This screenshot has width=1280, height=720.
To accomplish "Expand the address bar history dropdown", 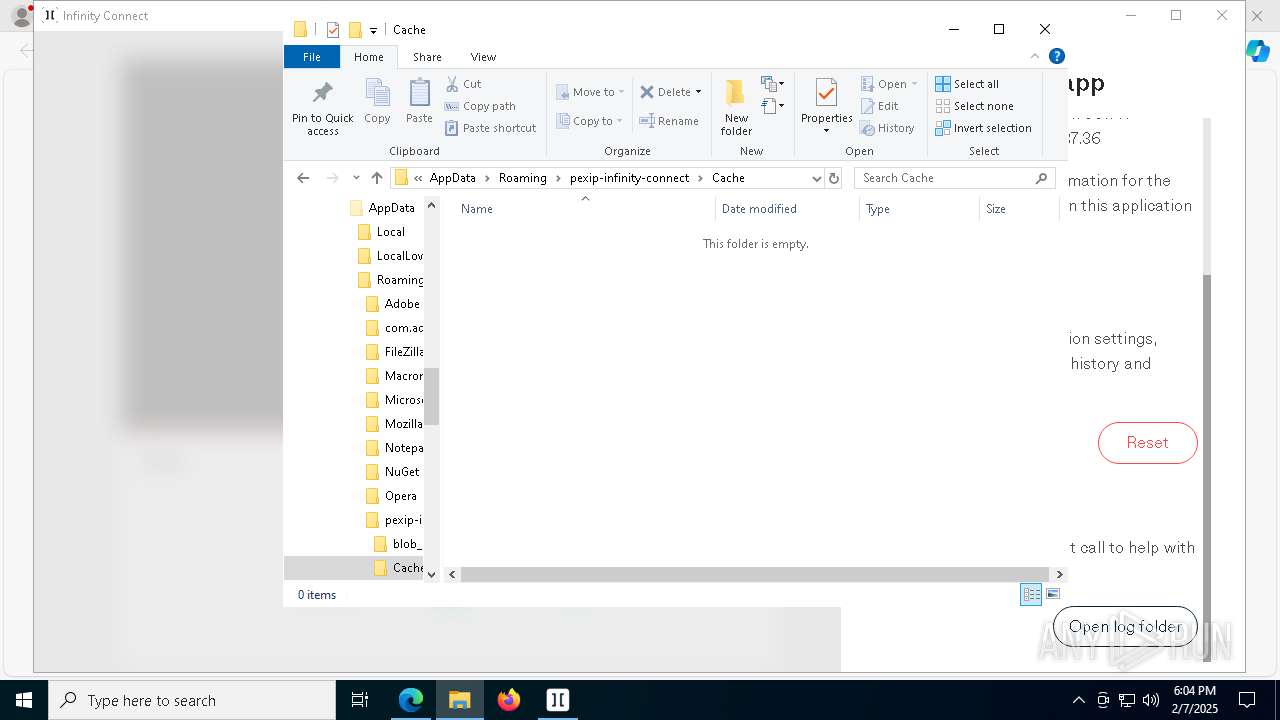I will coord(816,178).
